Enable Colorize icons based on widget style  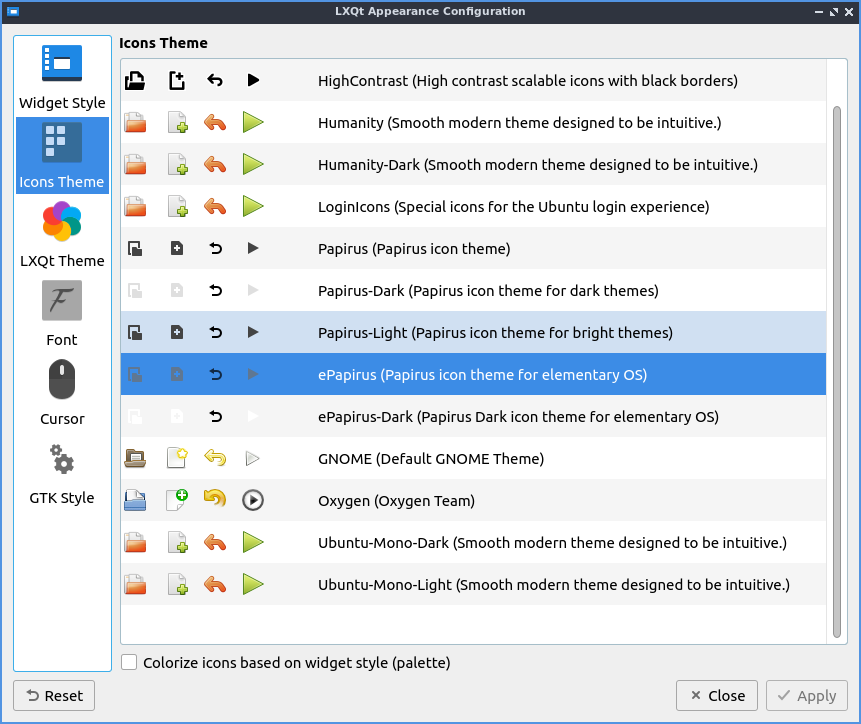(129, 662)
